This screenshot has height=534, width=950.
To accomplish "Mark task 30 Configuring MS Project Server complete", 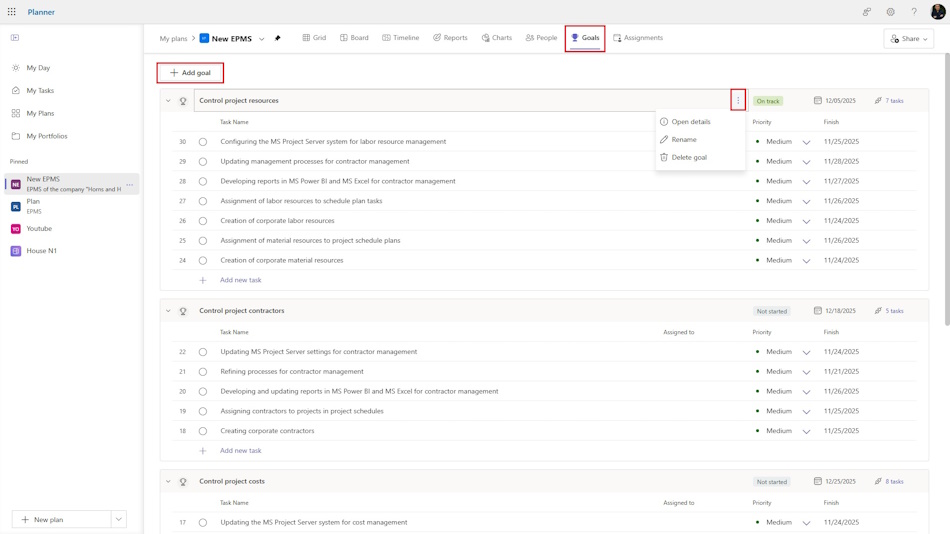I will click(x=203, y=142).
